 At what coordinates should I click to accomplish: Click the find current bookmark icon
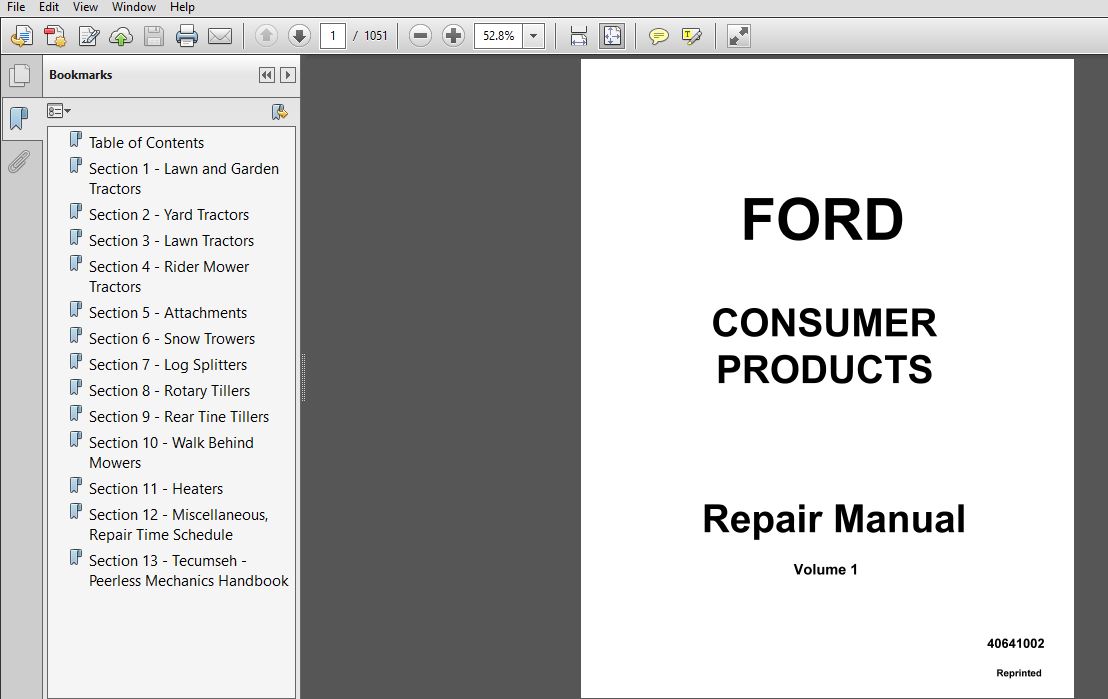click(x=280, y=112)
